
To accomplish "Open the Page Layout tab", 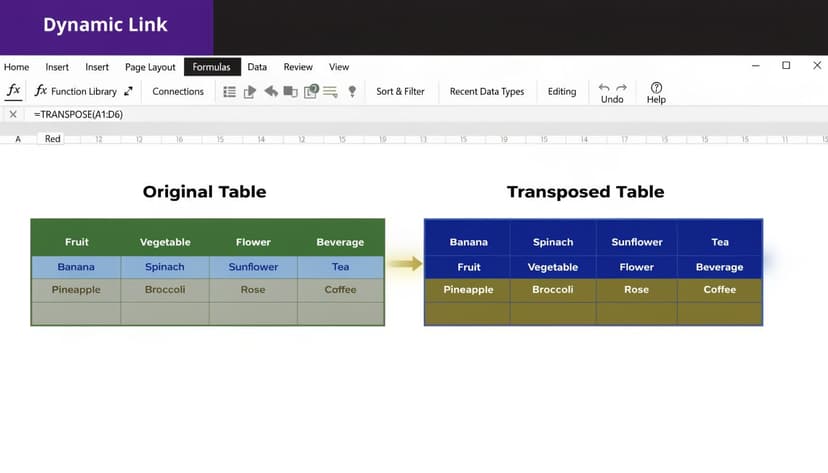I will tap(150, 67).
